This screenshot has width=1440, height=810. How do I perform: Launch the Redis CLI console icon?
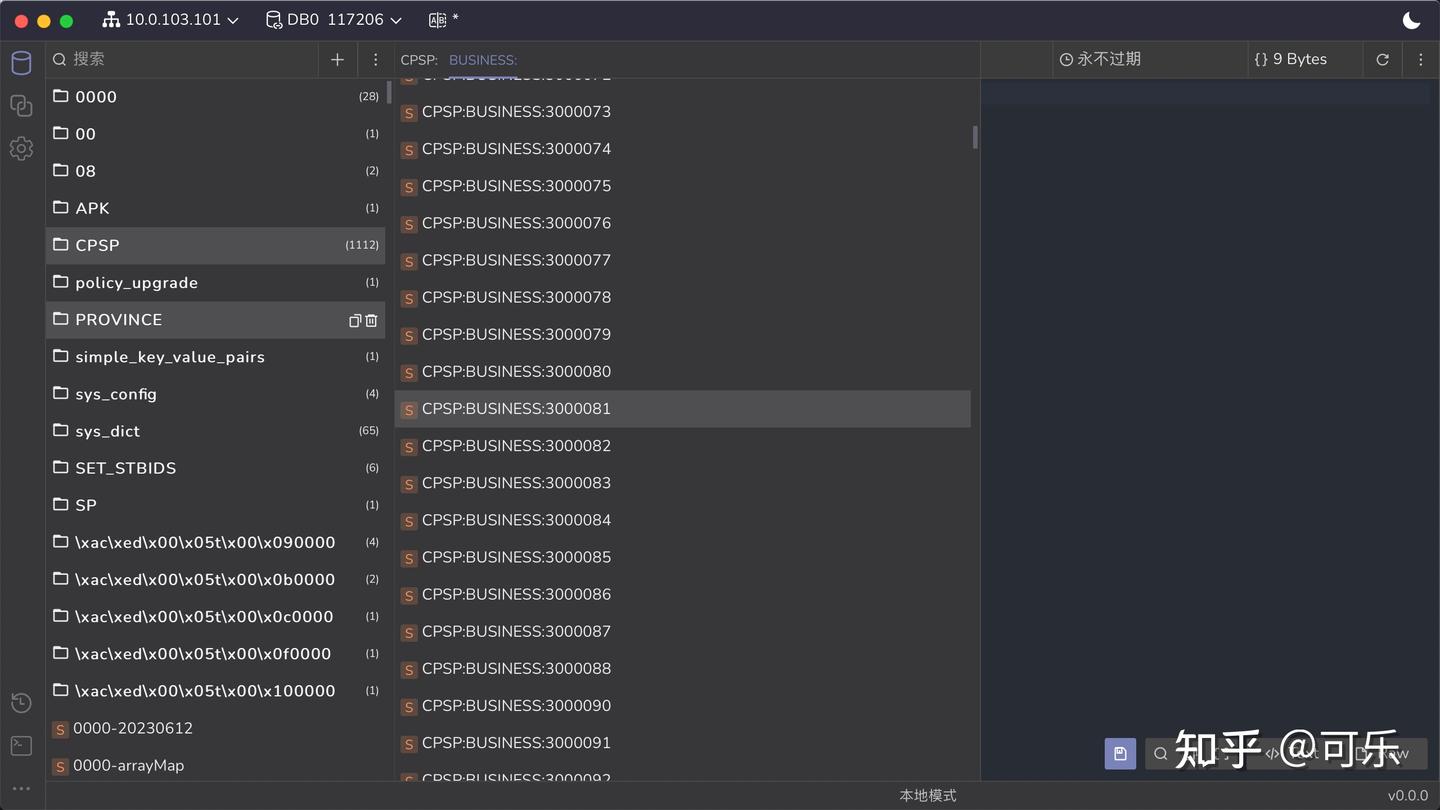(x=21, y=745)
